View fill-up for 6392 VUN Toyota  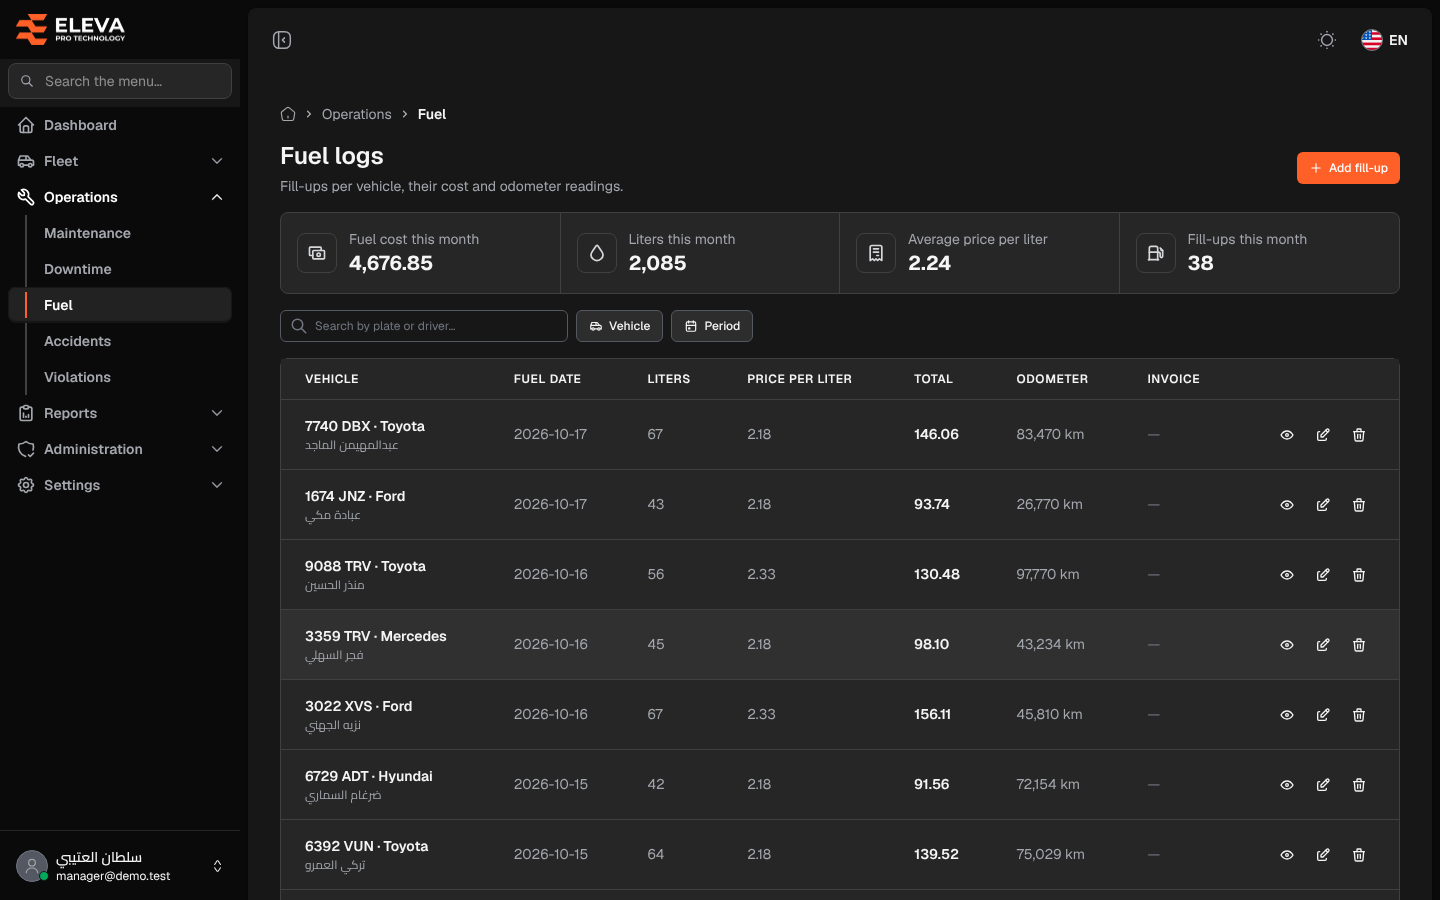click(x=1287, y=855)
